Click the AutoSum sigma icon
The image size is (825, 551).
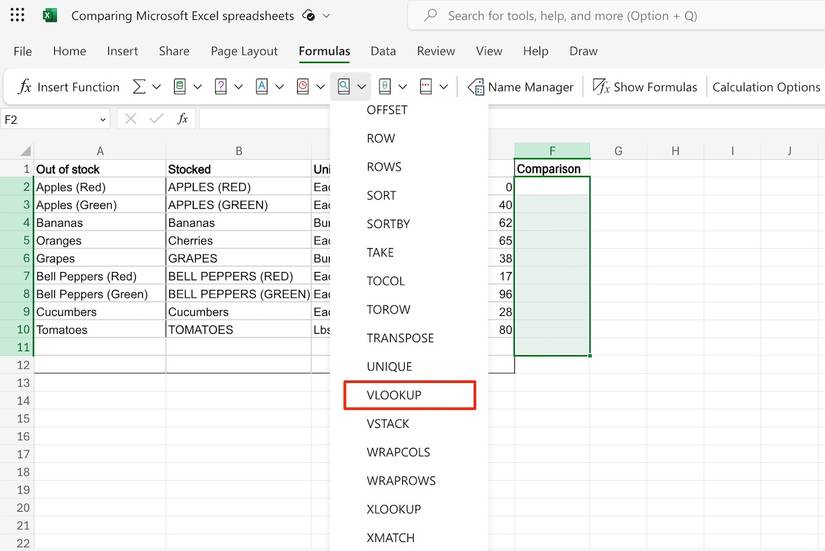click(x=139, y=87)
